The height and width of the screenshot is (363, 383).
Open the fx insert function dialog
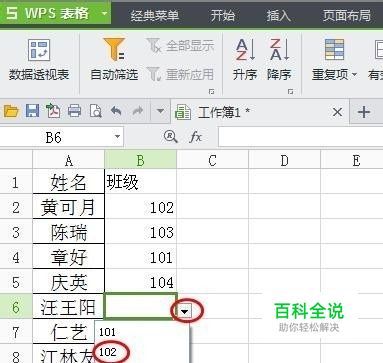click(195, 137)
